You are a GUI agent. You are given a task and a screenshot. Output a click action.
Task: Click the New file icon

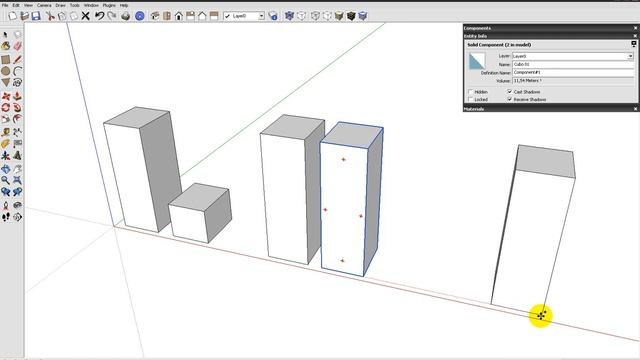click(x=12, y=16)
